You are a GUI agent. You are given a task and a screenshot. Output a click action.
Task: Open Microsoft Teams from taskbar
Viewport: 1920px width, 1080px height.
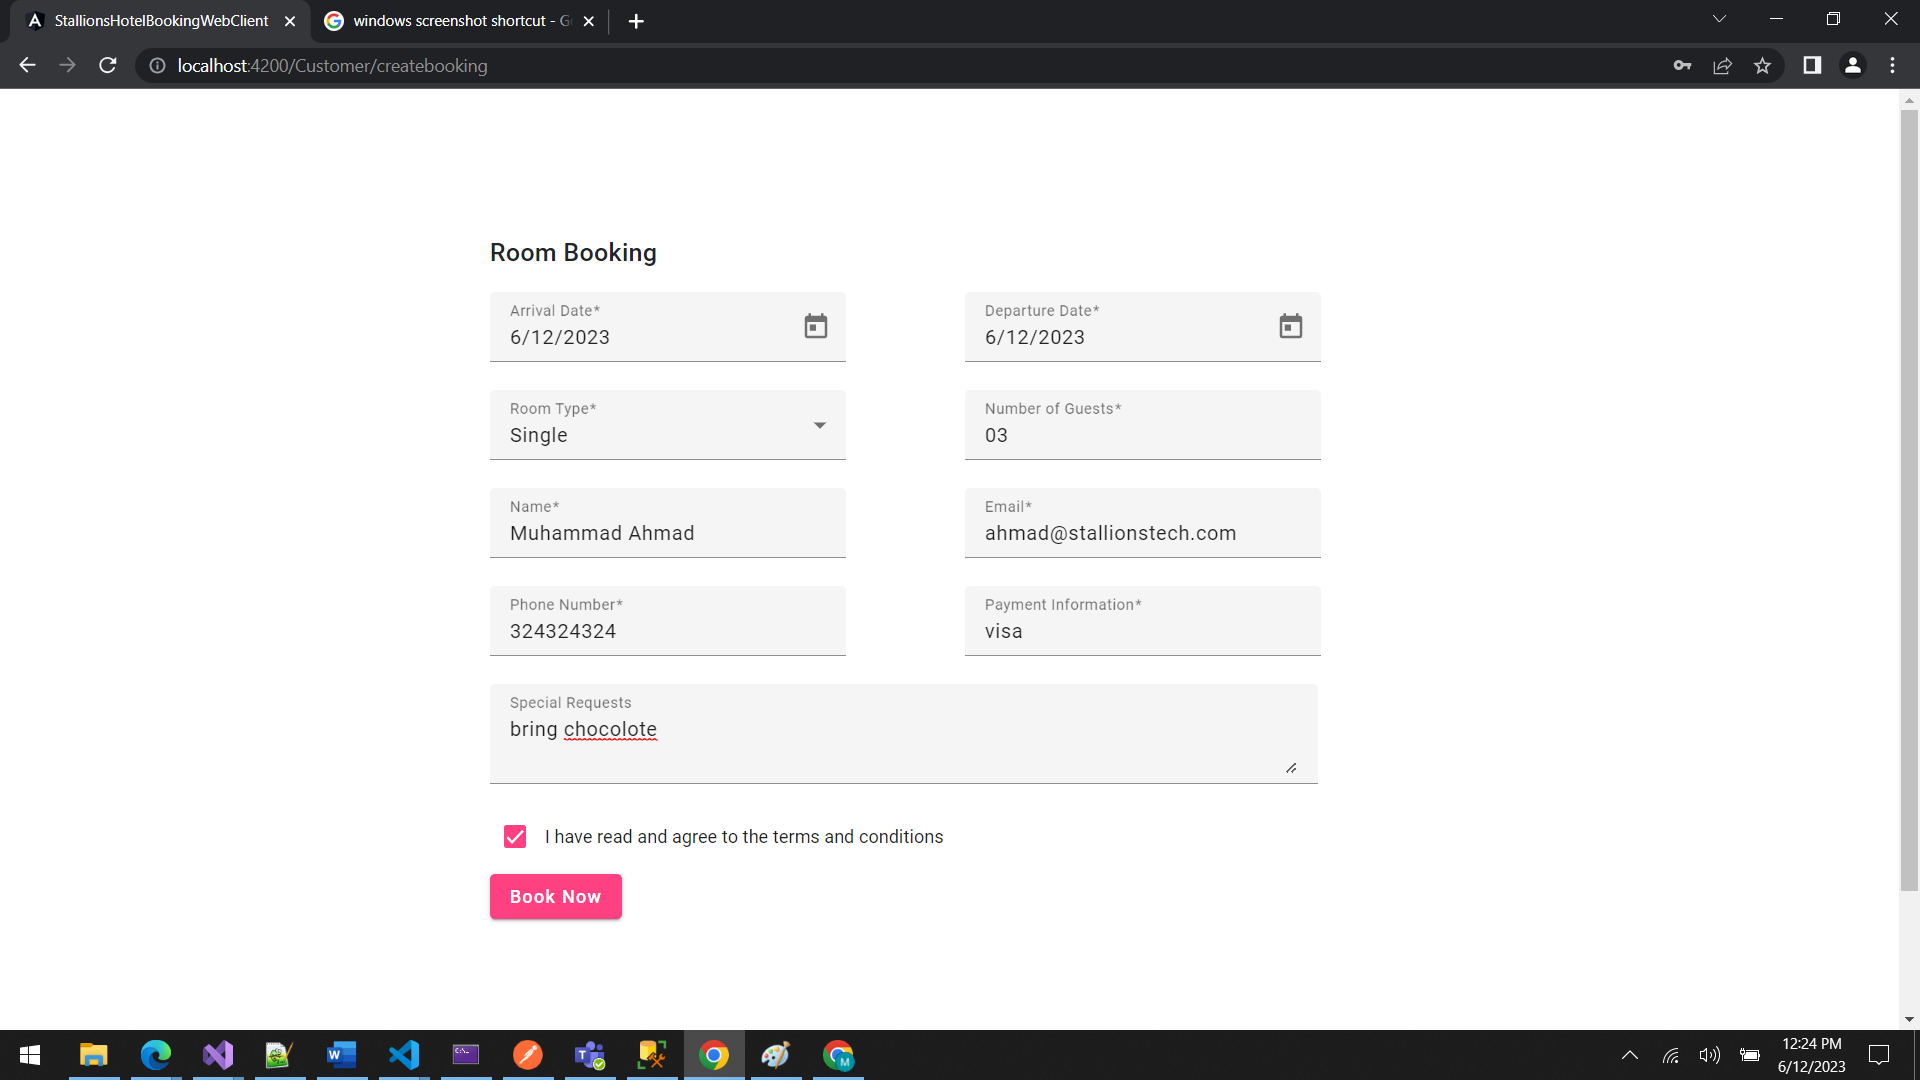click(x=590, y=1055)
